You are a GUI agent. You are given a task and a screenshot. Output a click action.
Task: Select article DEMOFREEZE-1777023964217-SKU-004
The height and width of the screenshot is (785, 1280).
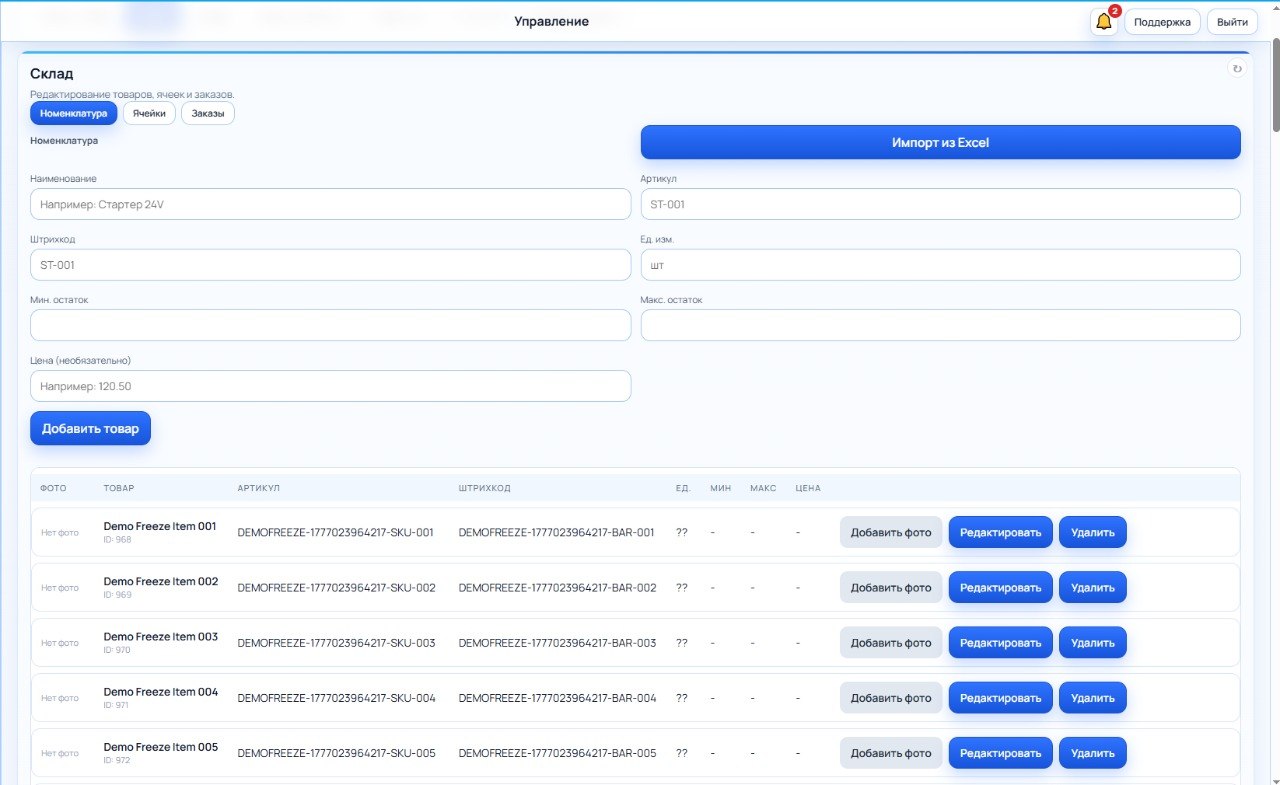pos(336,697)
